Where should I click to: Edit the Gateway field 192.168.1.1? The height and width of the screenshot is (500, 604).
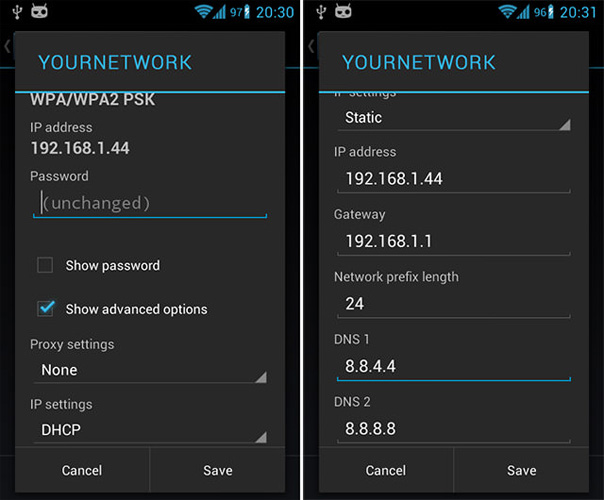(454, 242)
